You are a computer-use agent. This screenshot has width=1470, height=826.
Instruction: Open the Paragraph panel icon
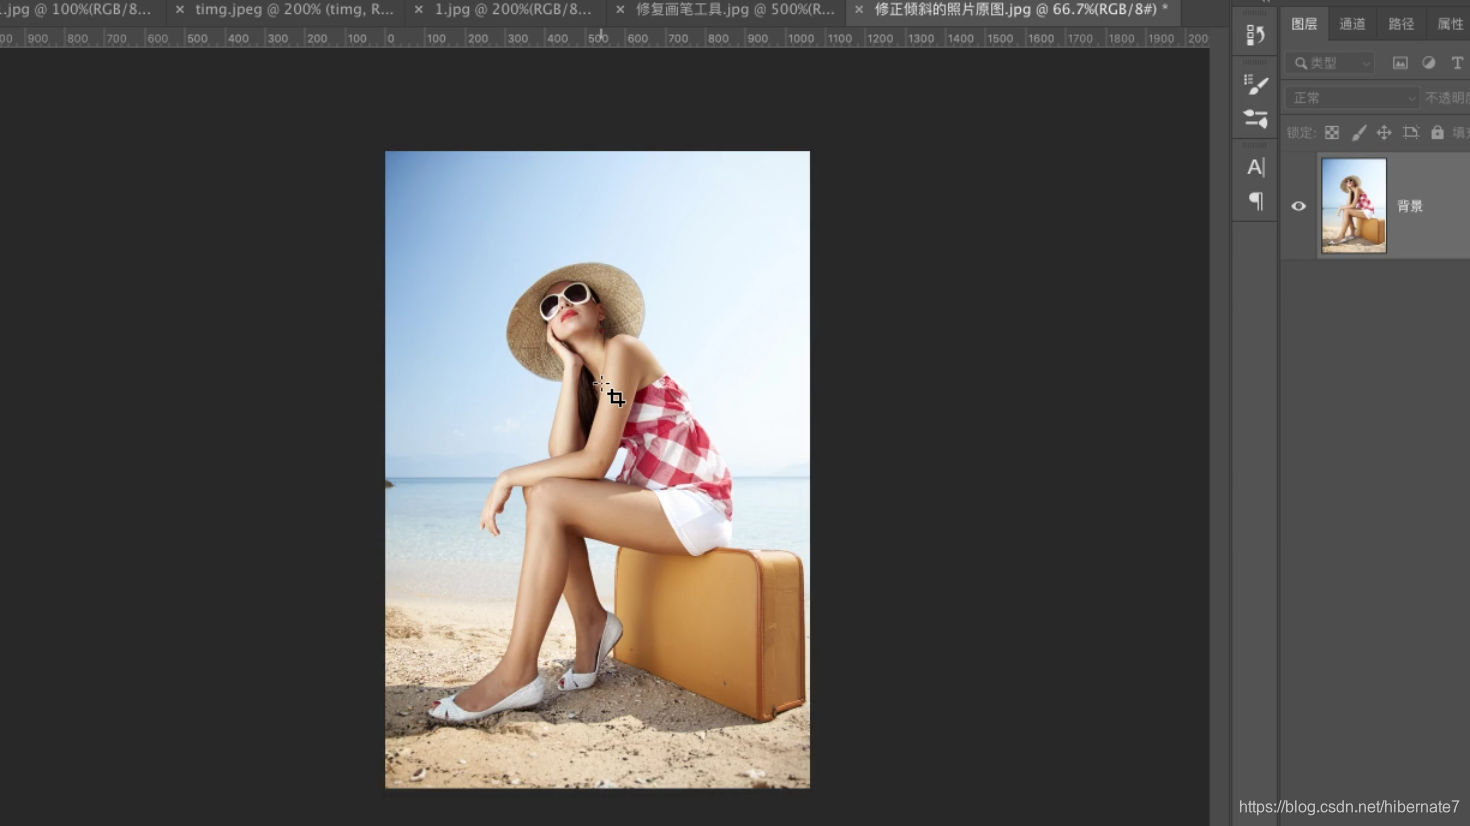pos(1255,201)
